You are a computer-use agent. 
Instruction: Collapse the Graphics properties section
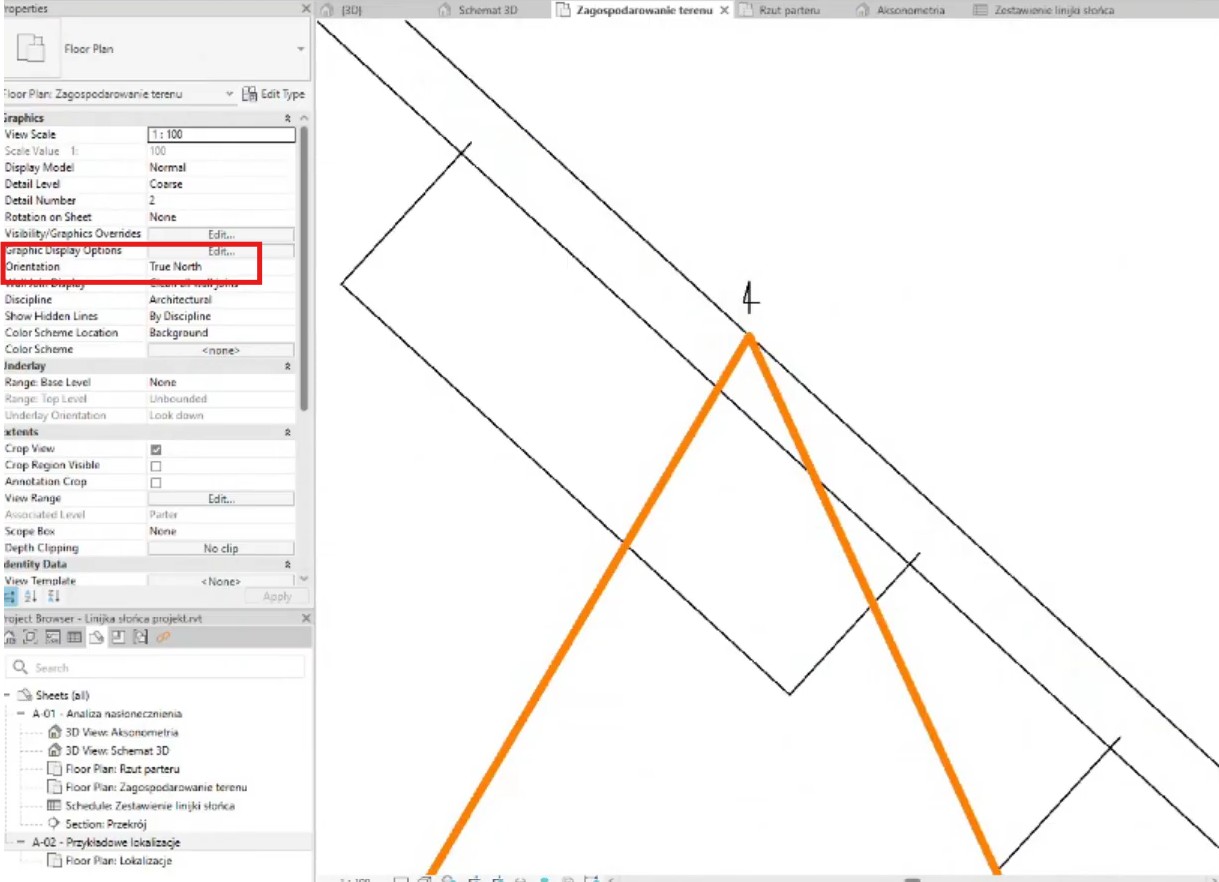[288, 118]
